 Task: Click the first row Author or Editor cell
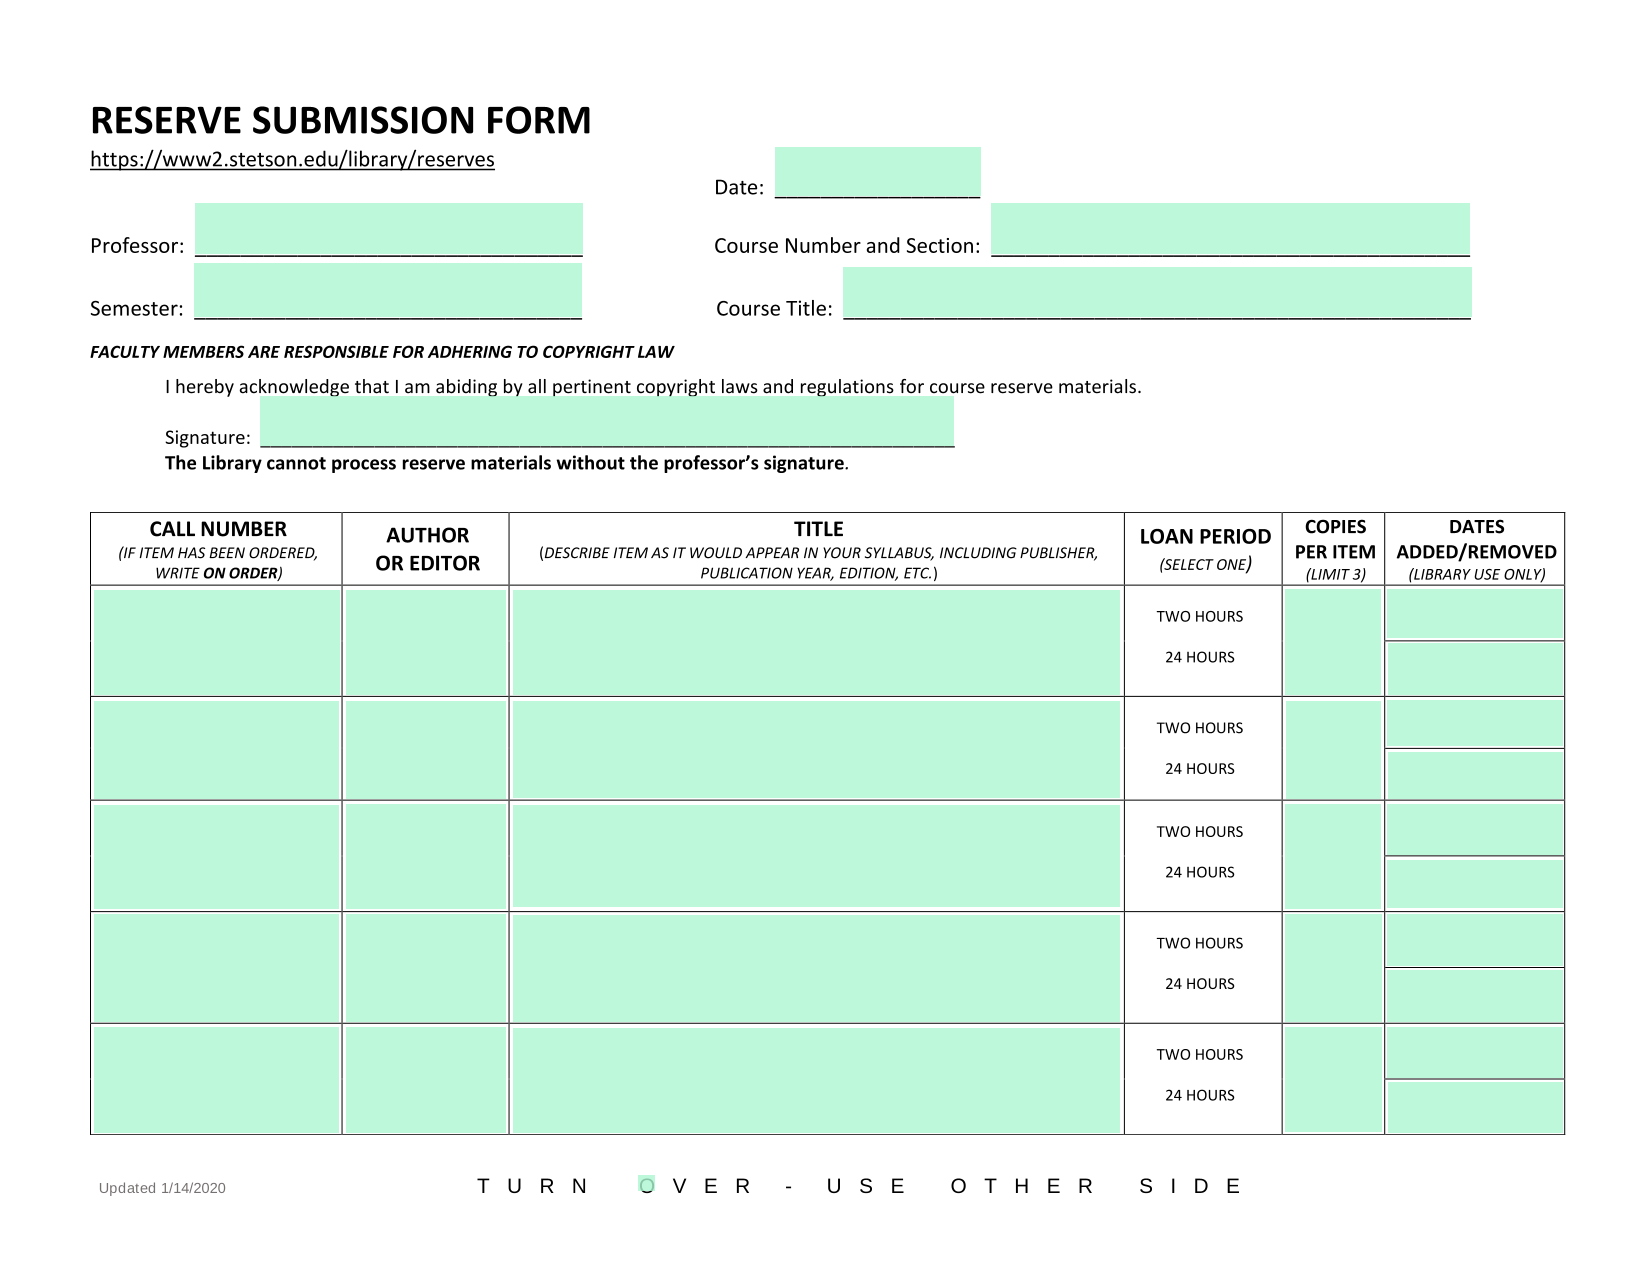click(426, 642)
